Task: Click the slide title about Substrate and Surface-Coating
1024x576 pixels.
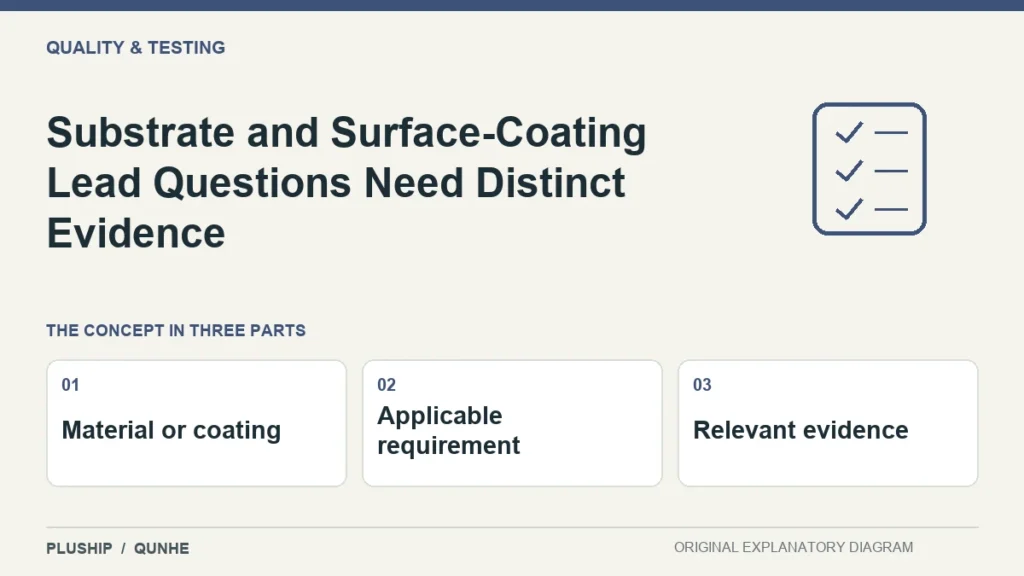Action: [x=347, y=183]
